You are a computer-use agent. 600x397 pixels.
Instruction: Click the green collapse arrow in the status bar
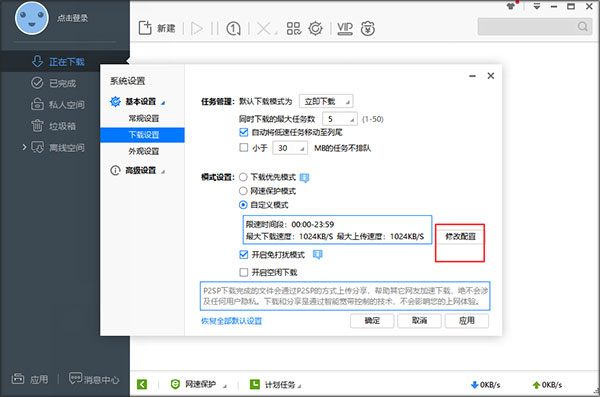tap(142, 384)
